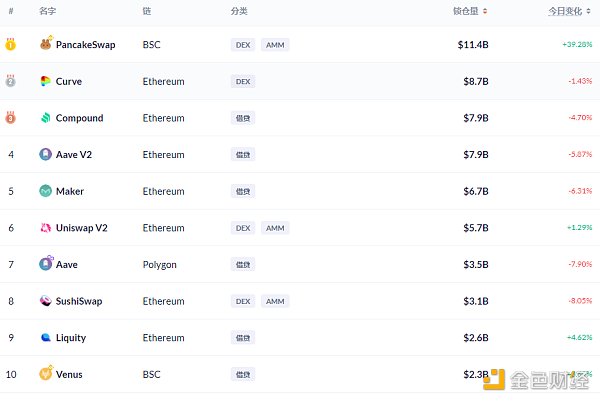
Task: Click the Aave V2 logo icon
Action: point(46,155)
